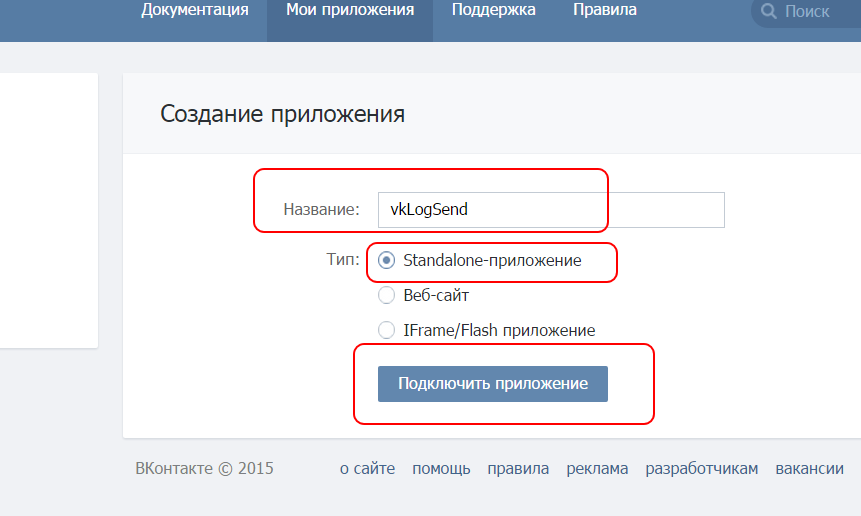Open the Поддержка section
This screenshot has width=861, height=516.
click(x=494, y=10)
